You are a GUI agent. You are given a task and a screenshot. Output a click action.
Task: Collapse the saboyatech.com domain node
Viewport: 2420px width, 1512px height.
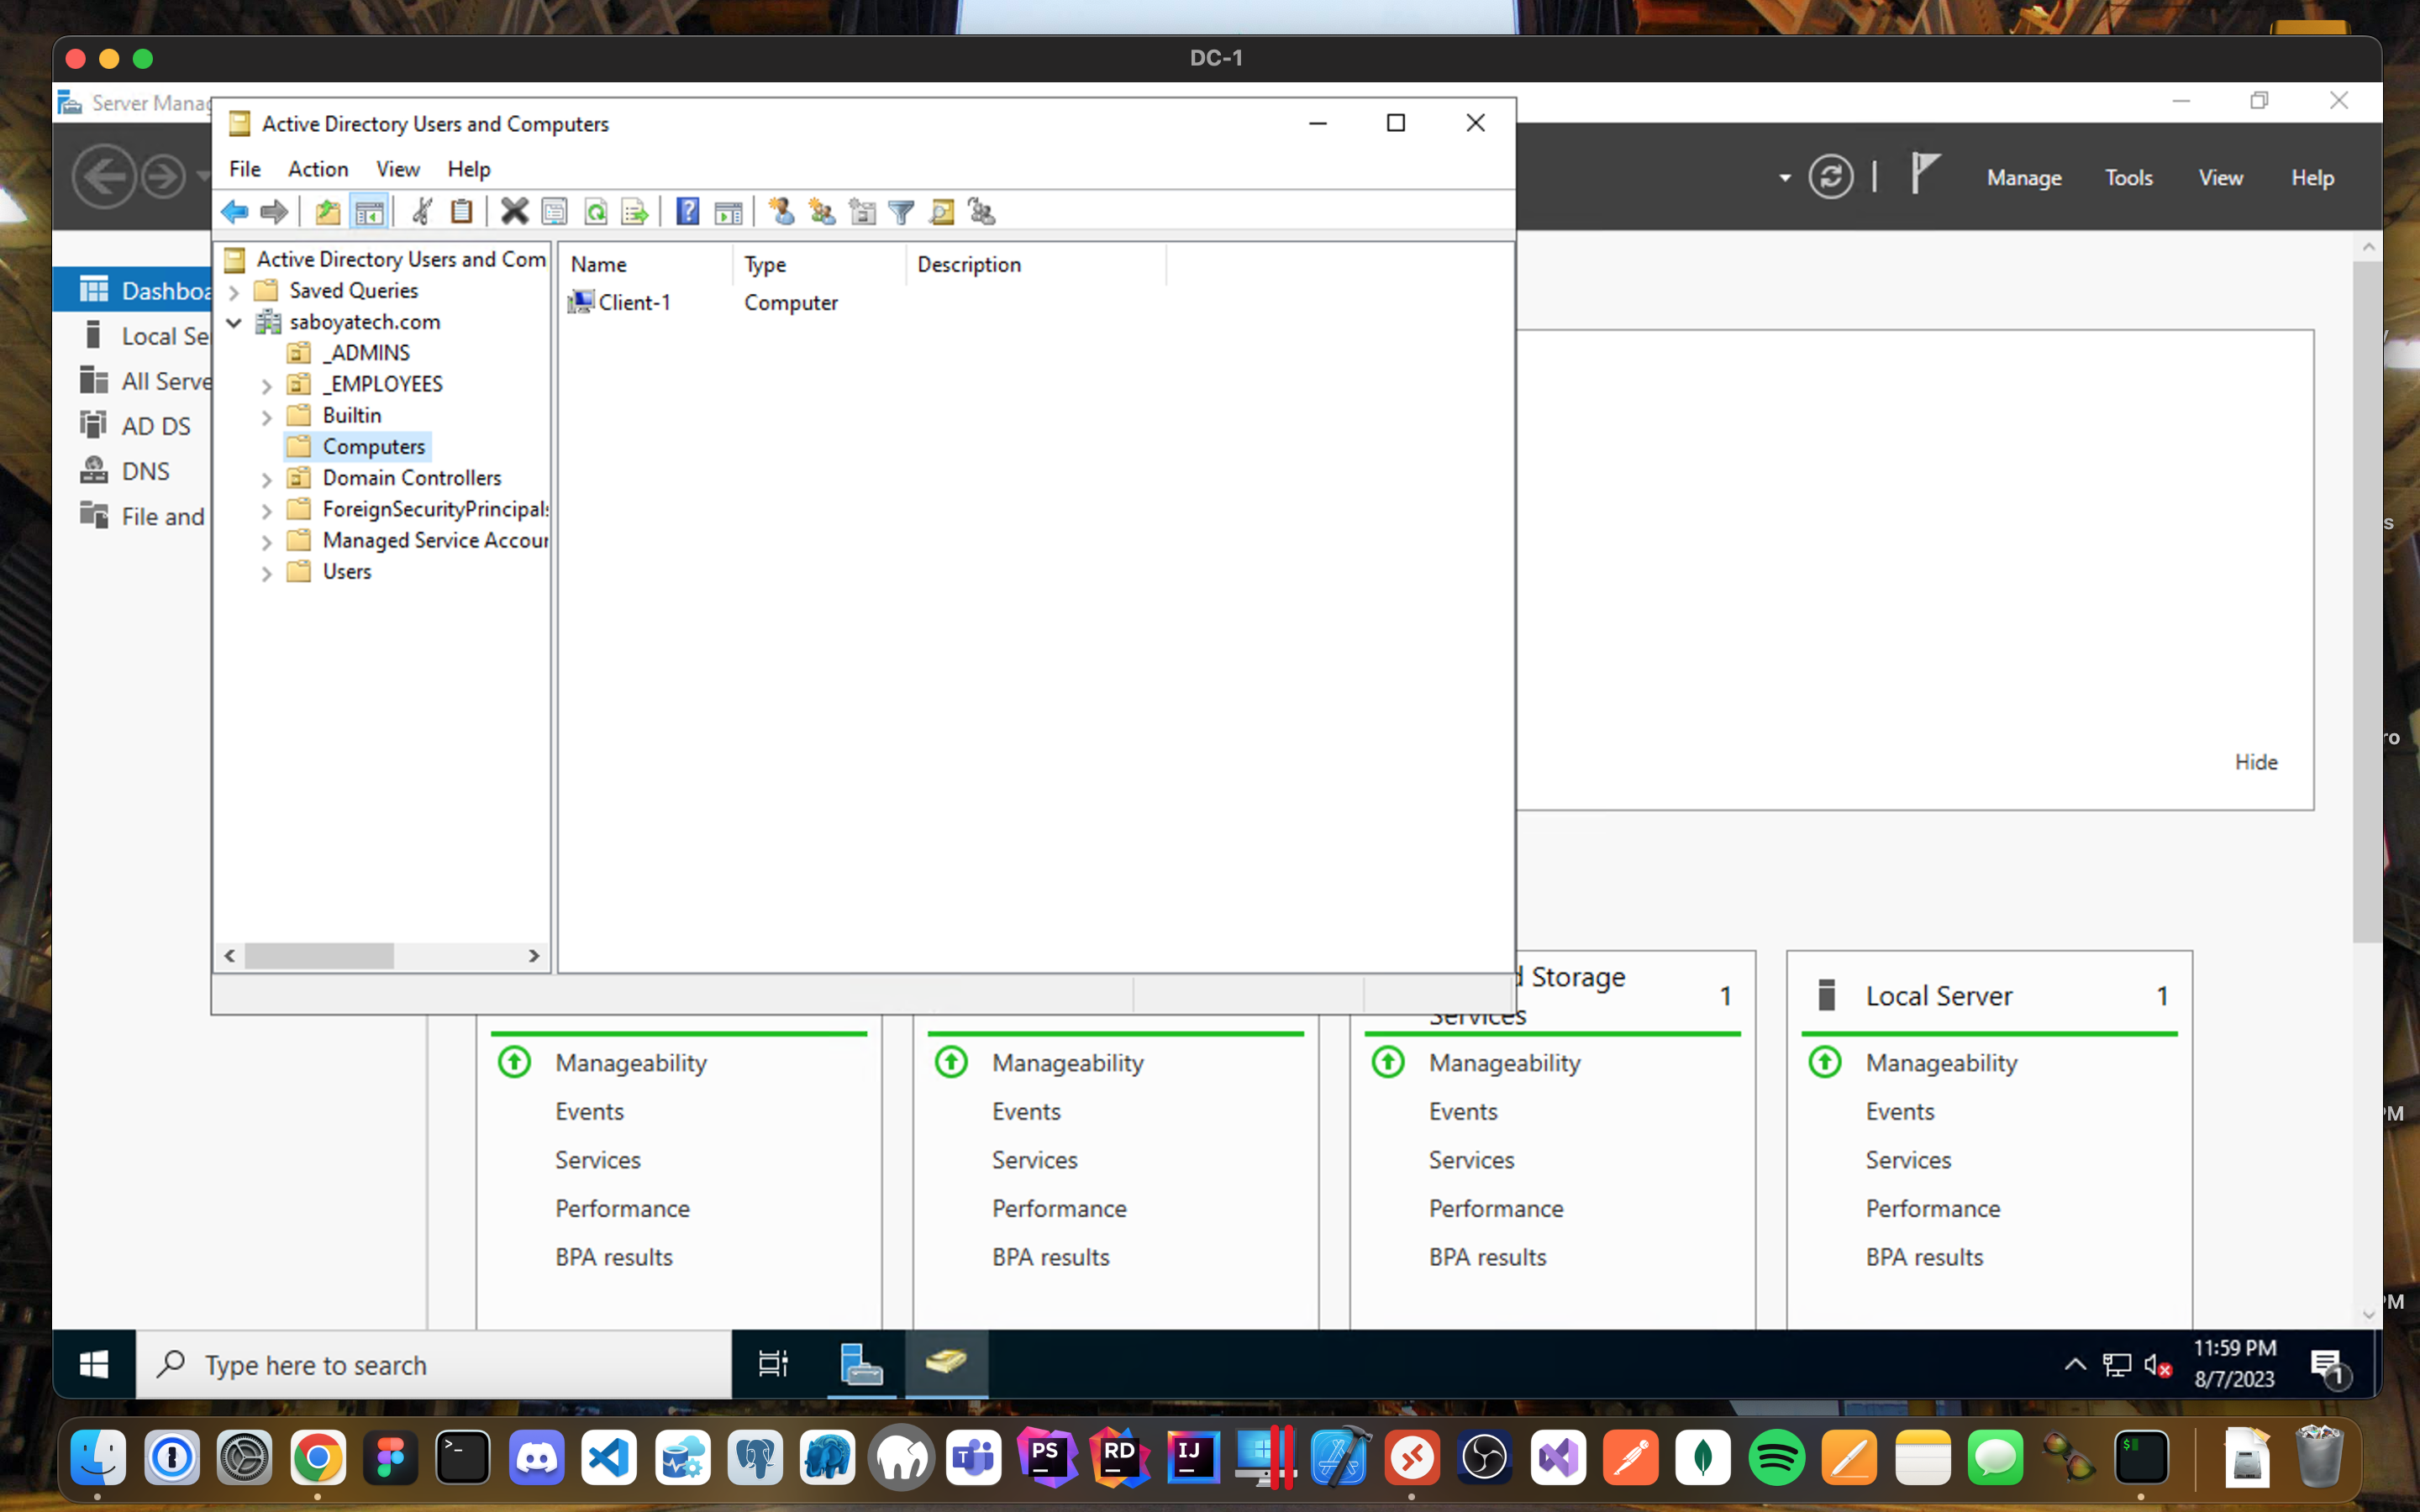tap(234, 322)
